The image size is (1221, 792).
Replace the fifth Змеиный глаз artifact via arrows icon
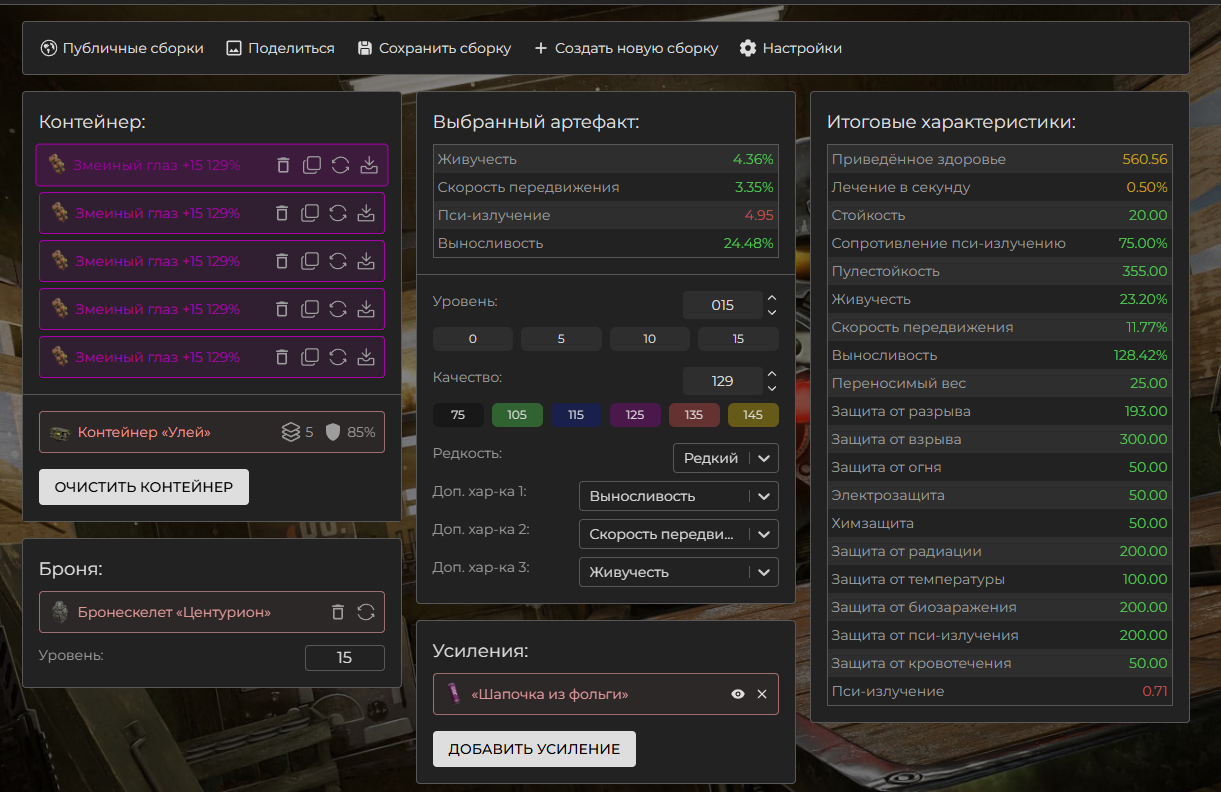(338, 357)
